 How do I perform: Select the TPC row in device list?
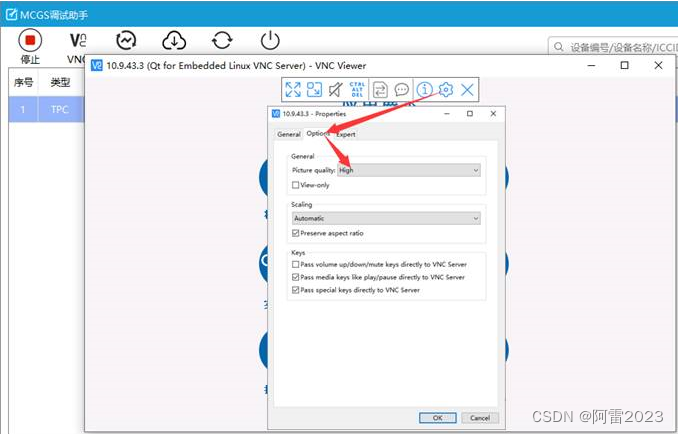pyautogui.click(x=46, y=109)
